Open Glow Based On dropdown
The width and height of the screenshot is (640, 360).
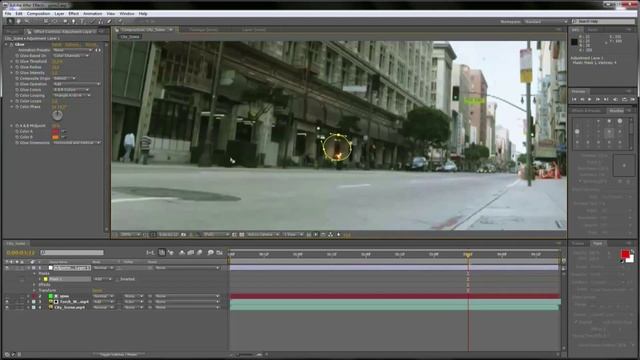(71, 56)
